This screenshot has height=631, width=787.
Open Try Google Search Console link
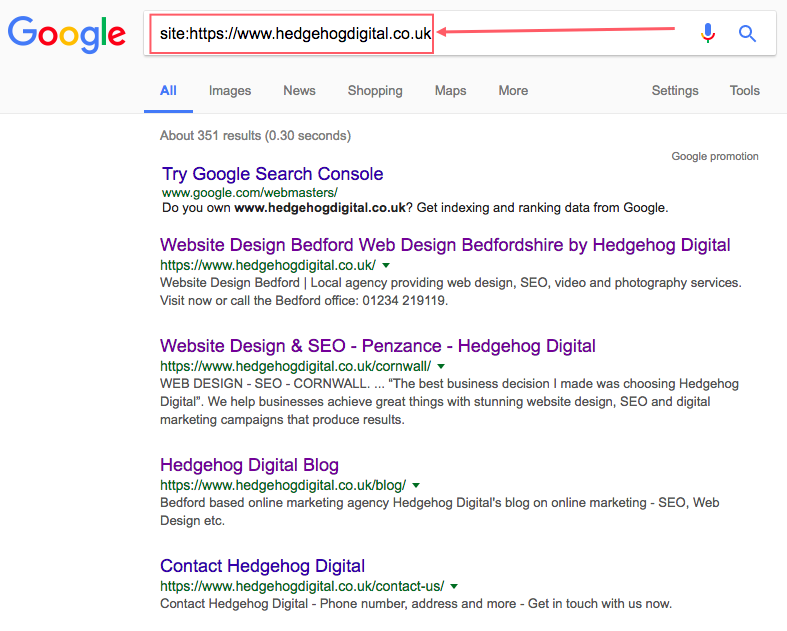(x=273, y=174)
